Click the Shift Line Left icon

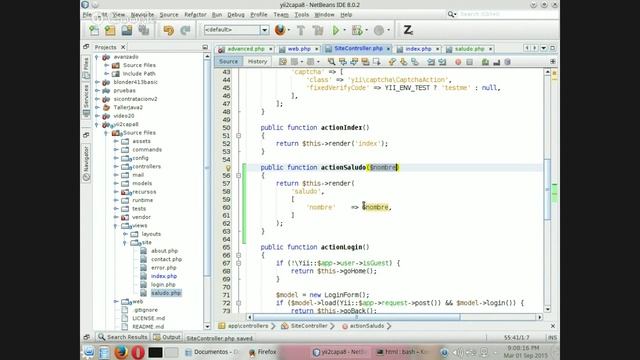(x=431, y=62)
